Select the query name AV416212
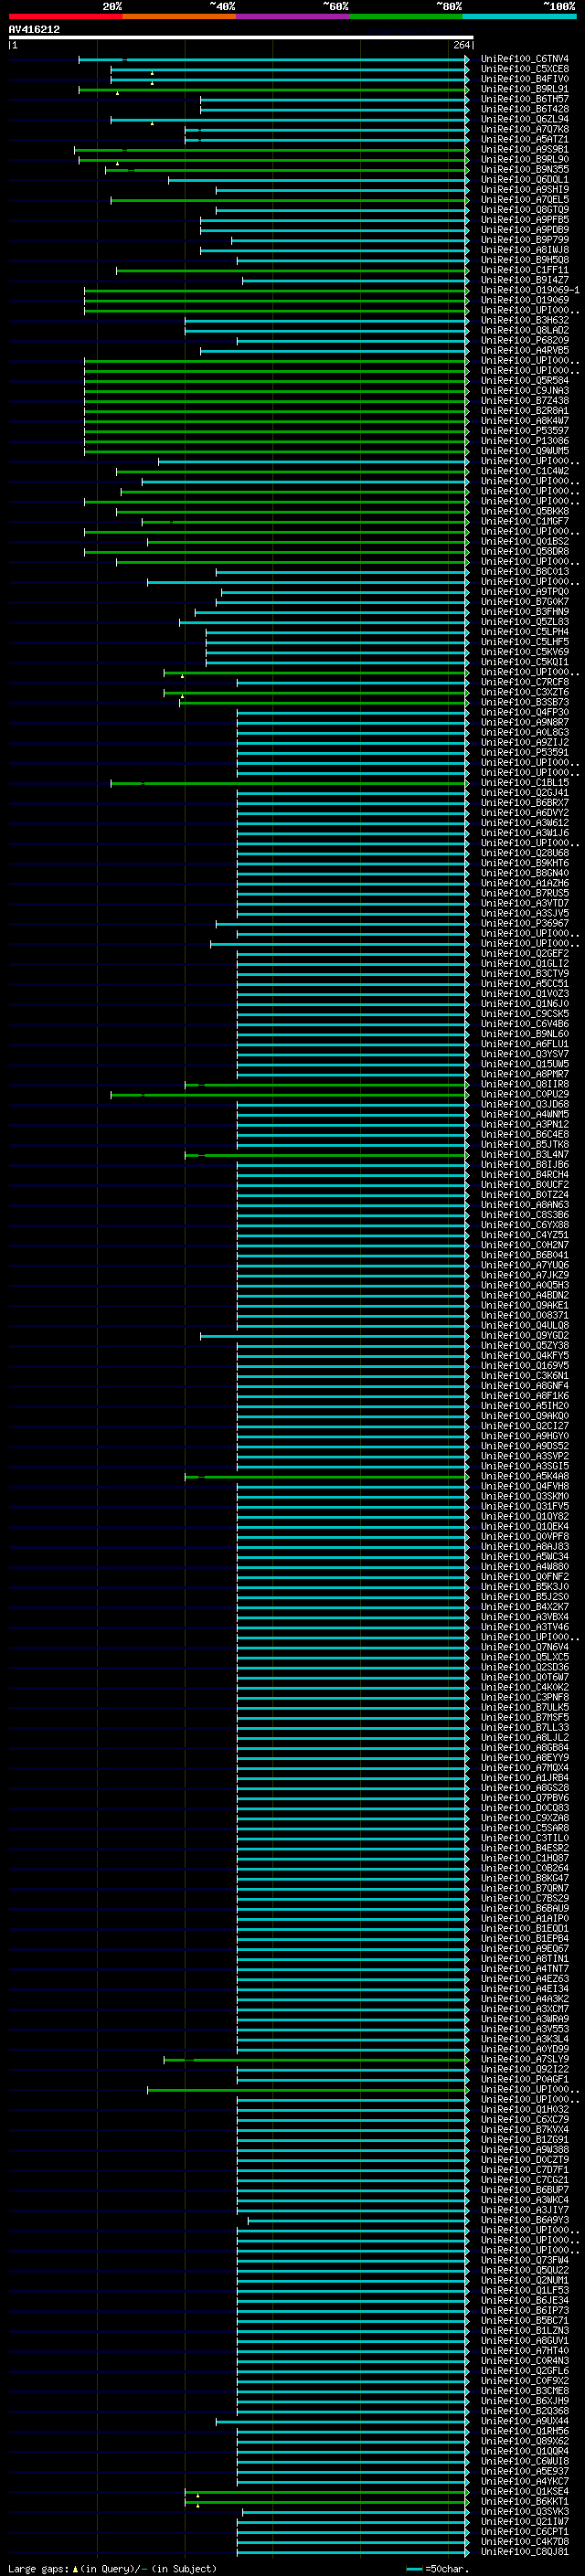 coord(34,30)
